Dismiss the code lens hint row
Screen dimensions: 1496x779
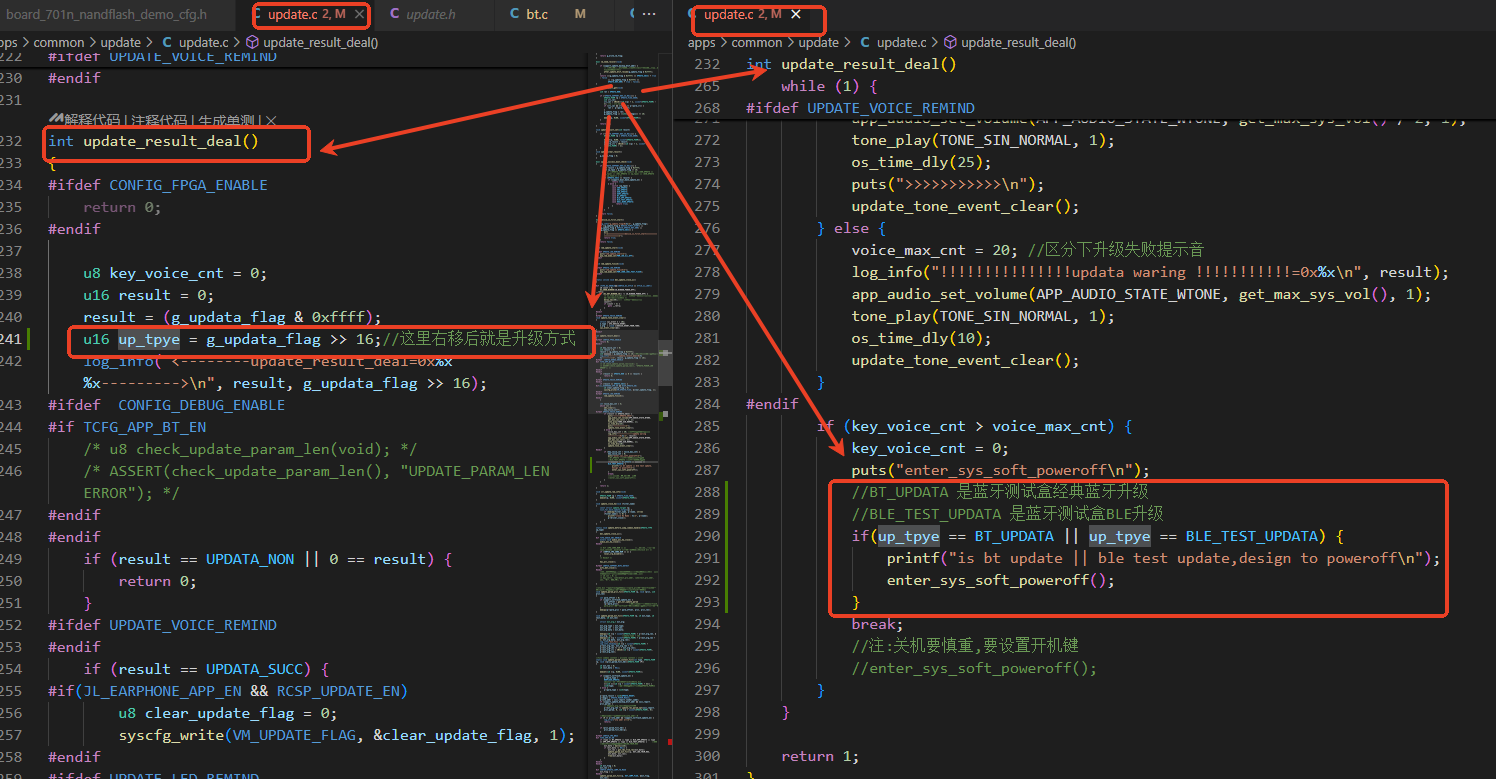pyautogui.click(x=271, y=119)
